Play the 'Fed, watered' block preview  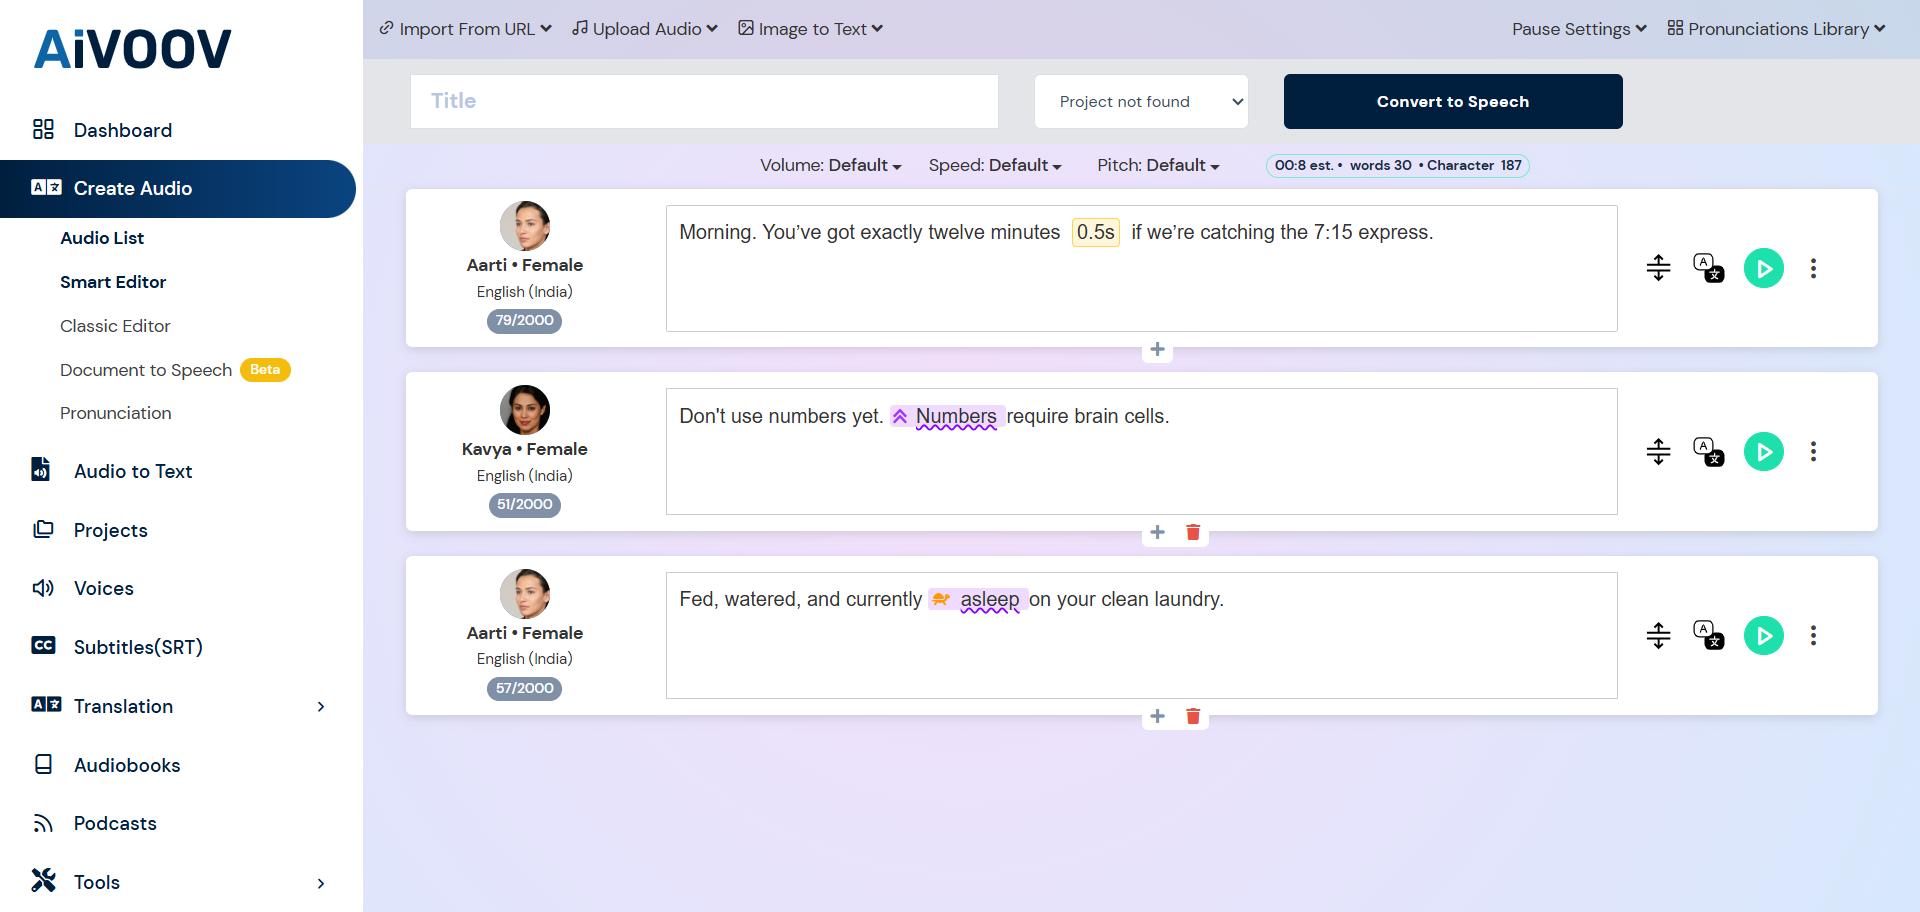tap(1764, 636)
